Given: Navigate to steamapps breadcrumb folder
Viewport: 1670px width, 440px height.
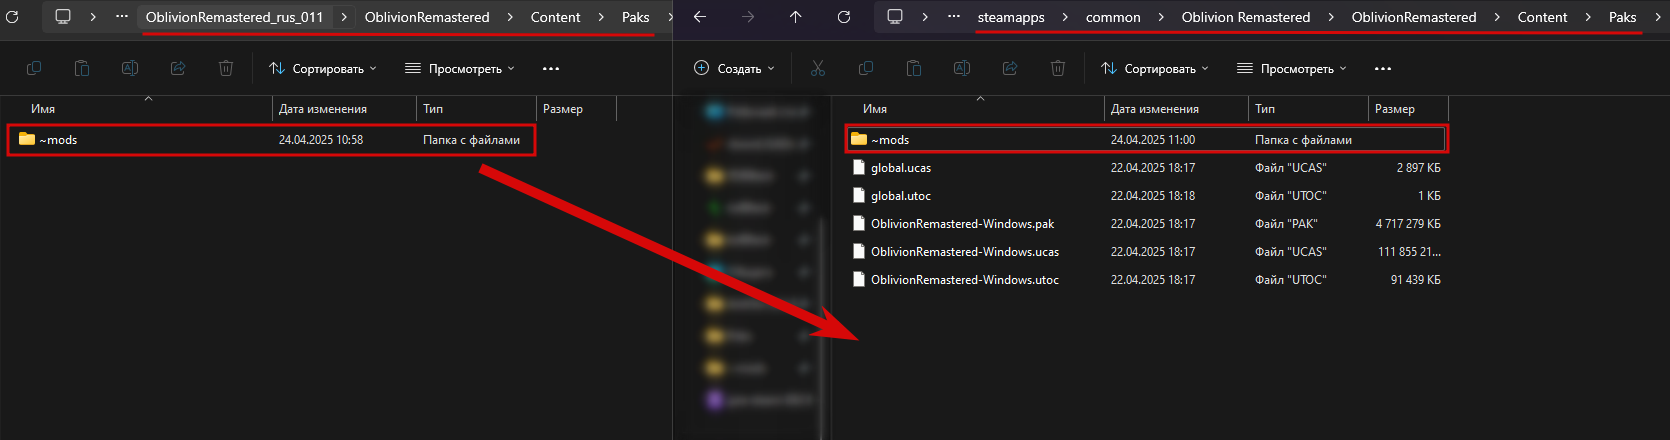Looking at the screenshot, I should [1011, 17].
